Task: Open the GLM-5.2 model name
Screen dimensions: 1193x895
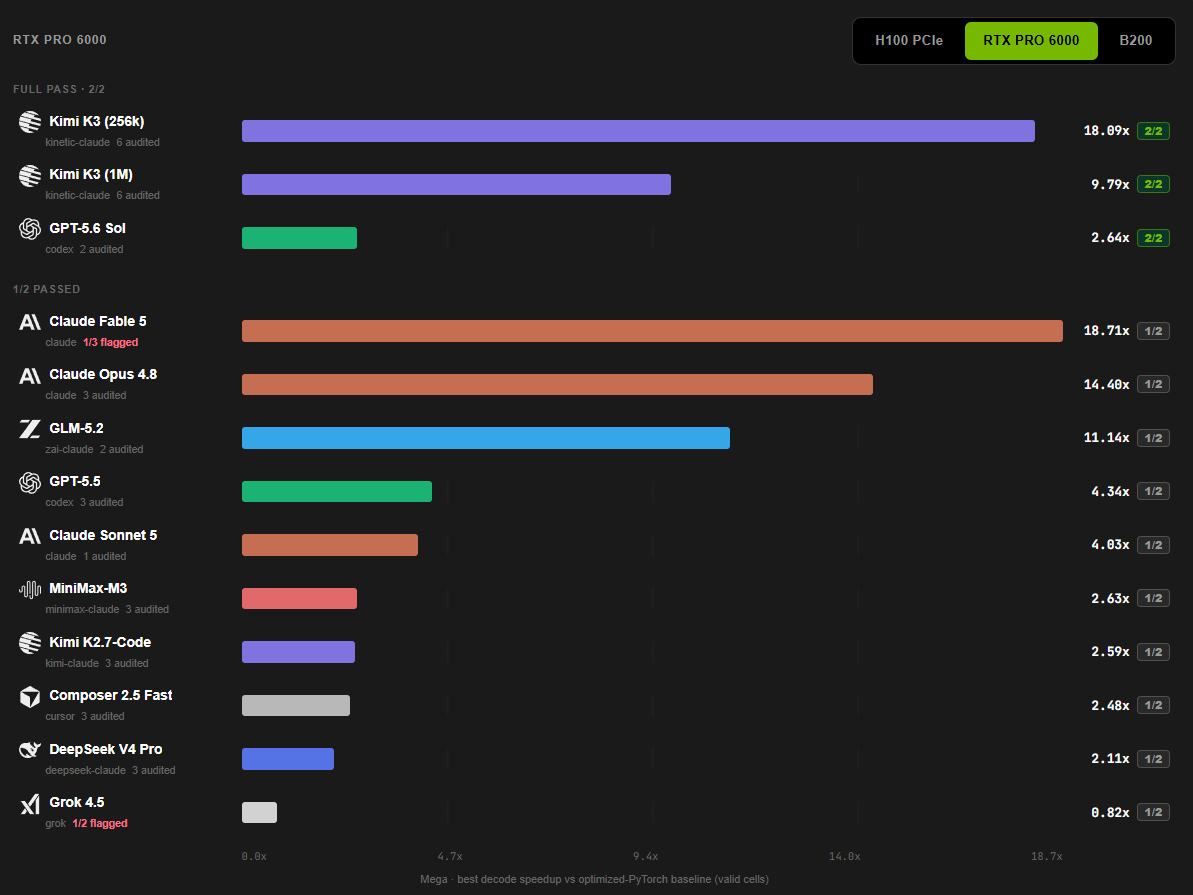Action: click(76, 428)
